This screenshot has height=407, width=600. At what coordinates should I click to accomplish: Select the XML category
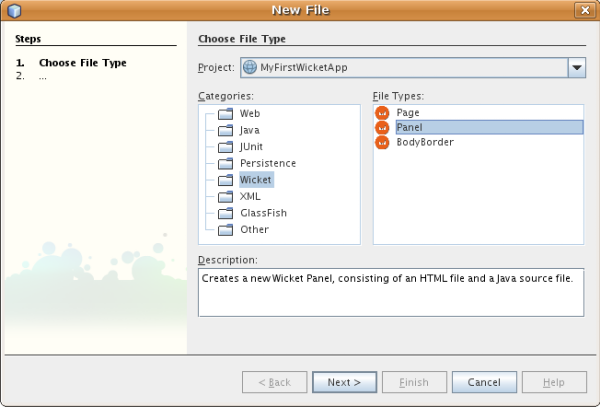(250, 196)
